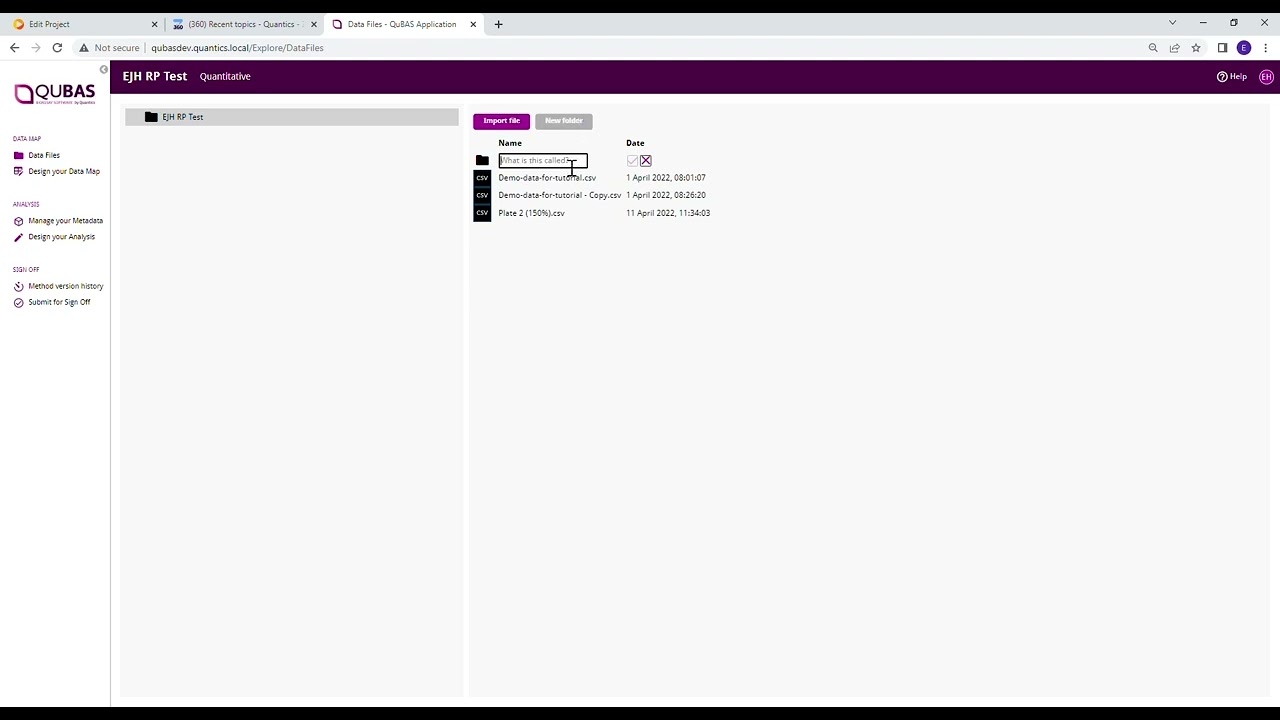Screen dimensions: 1280x720
Task: Select Plate 2 (150%).csv file
Action: point(531,213)
